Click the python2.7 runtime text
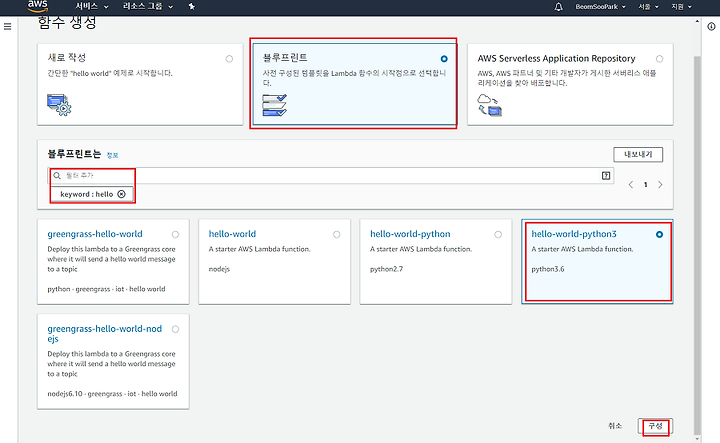The width and height of the screenshot is (720, 443). pos(387,269)
